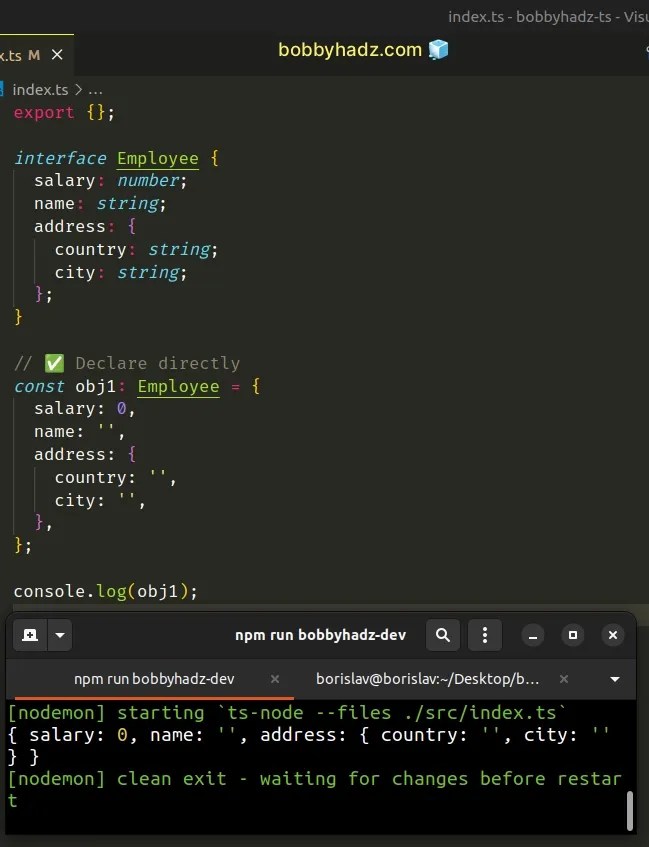
Task: Click the terminal vertical scrollbar handle
Action: (x=630, y=810)
